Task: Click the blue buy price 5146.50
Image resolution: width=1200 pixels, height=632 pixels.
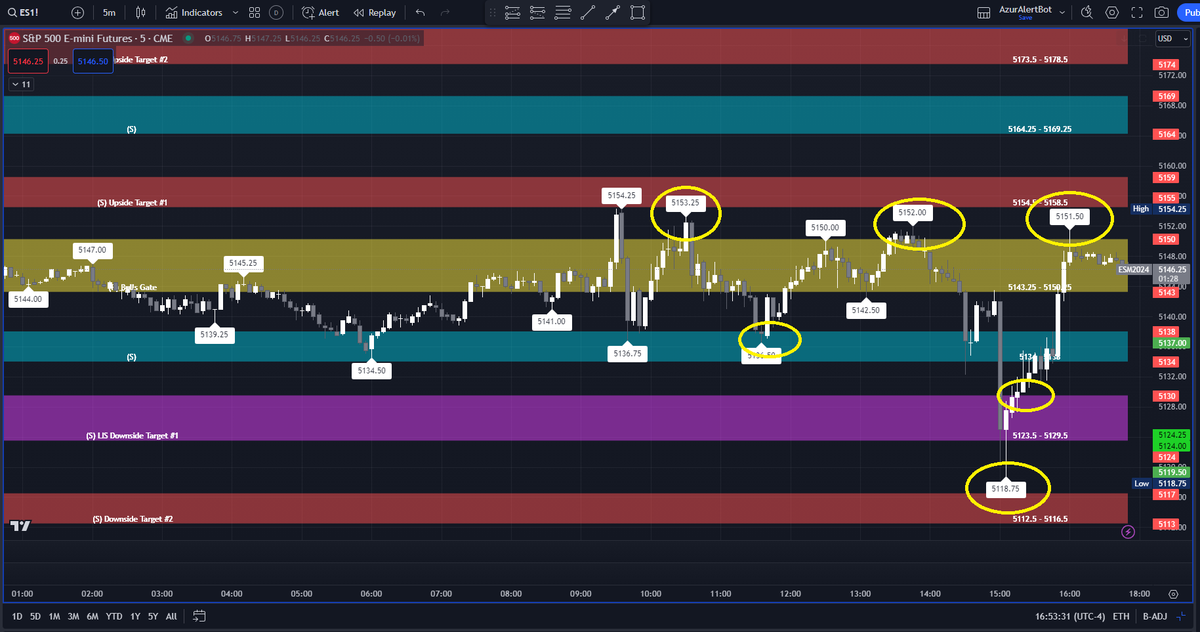Action: pos(91,61)
